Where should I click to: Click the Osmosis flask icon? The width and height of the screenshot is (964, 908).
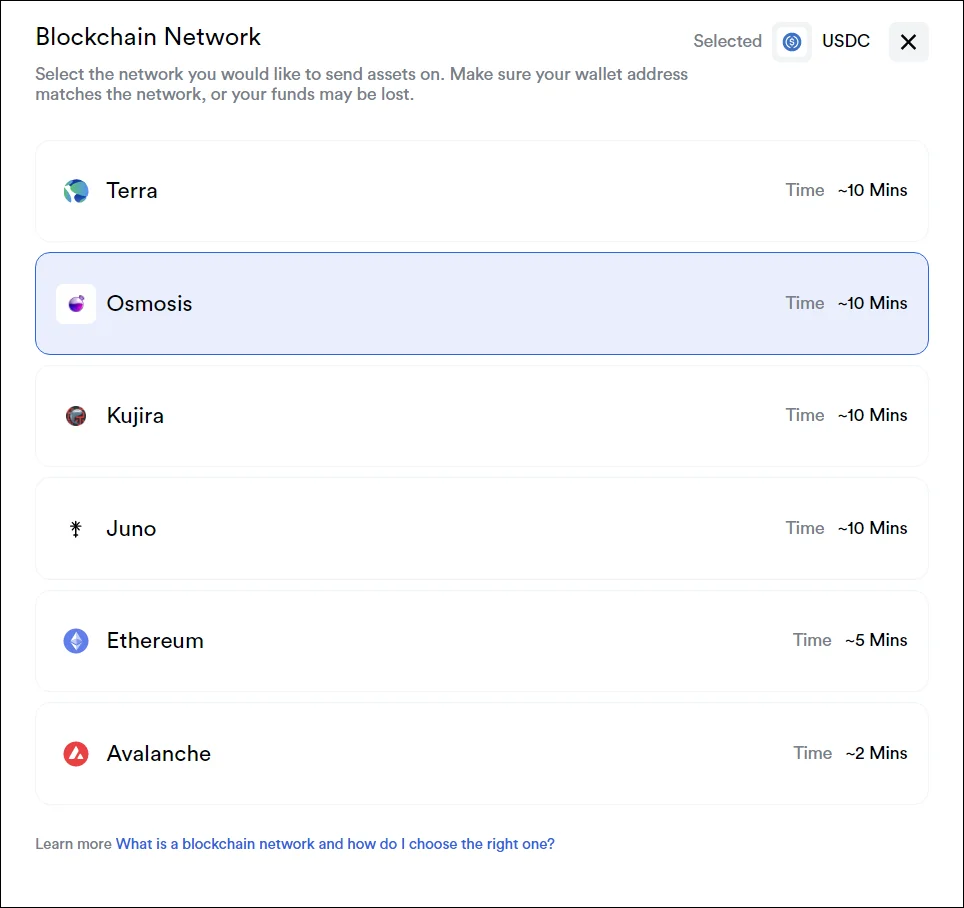coord(76,304)
